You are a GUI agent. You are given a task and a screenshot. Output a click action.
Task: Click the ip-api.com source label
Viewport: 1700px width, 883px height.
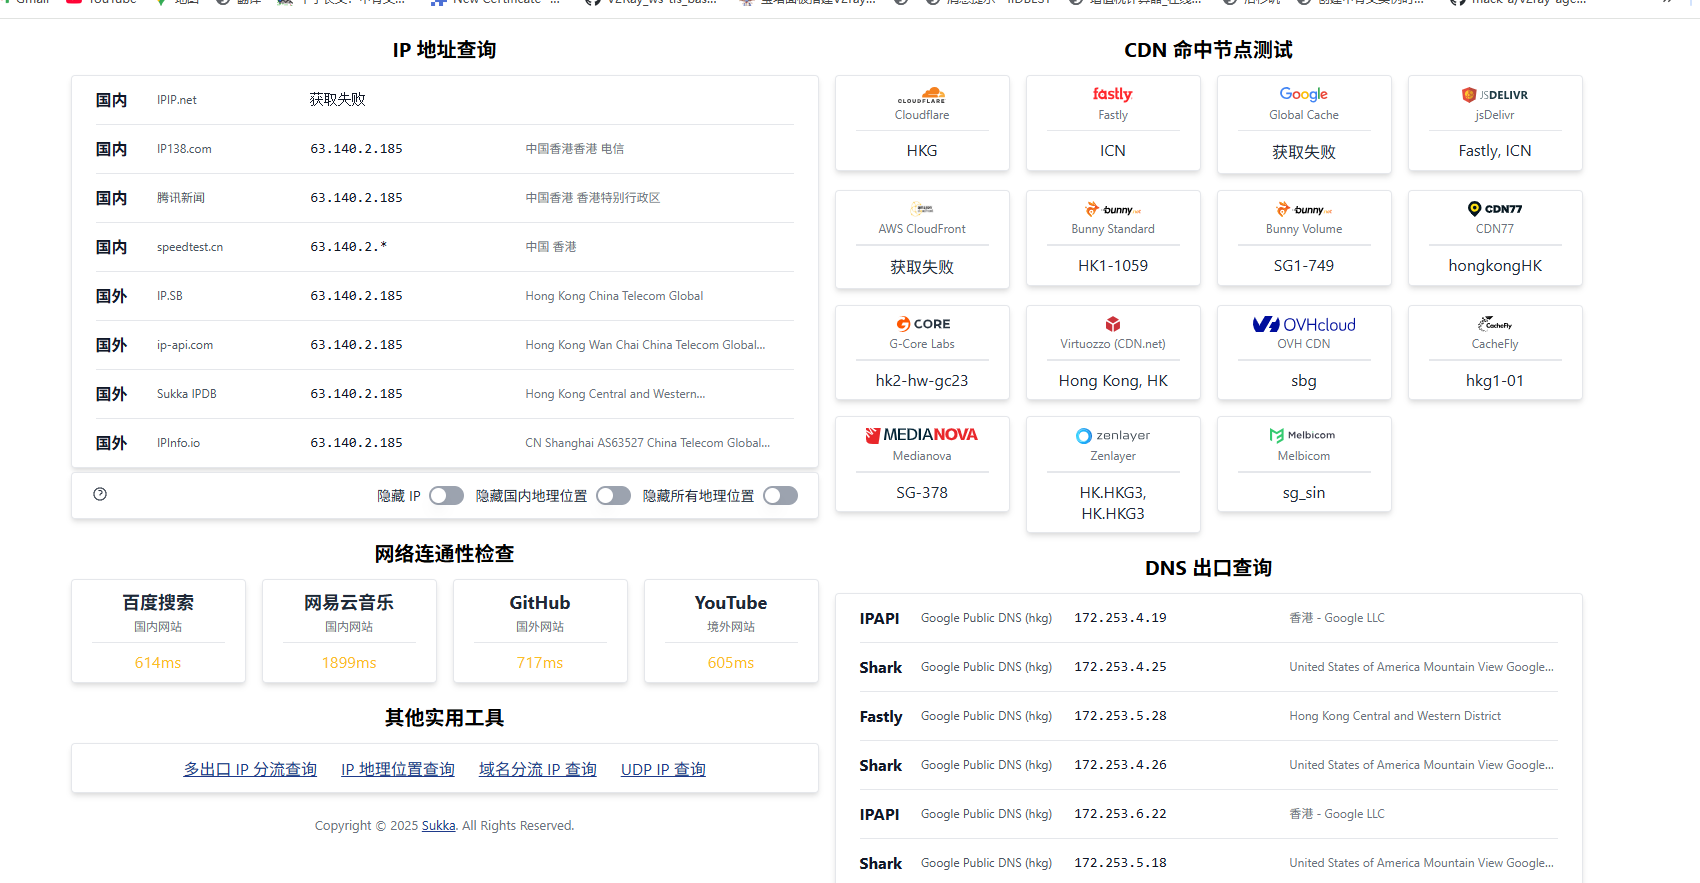[185, 345]
